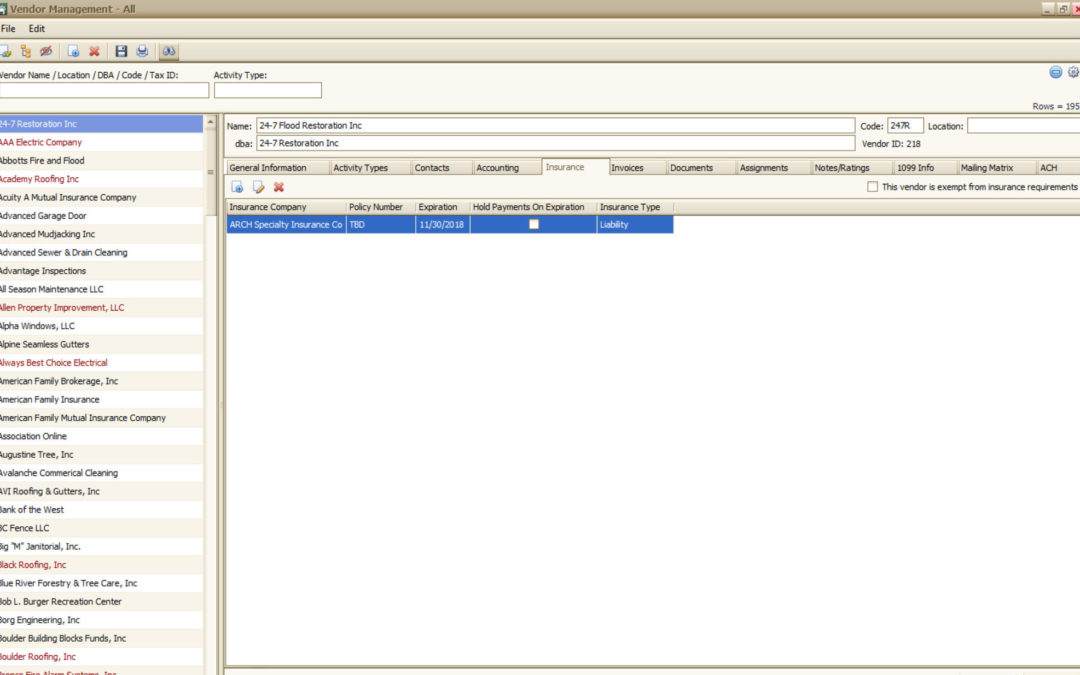Check vendor exempt from insurance requirements box
The width and height of the screenshot is (1080, 675).
[x=873, y=187]
